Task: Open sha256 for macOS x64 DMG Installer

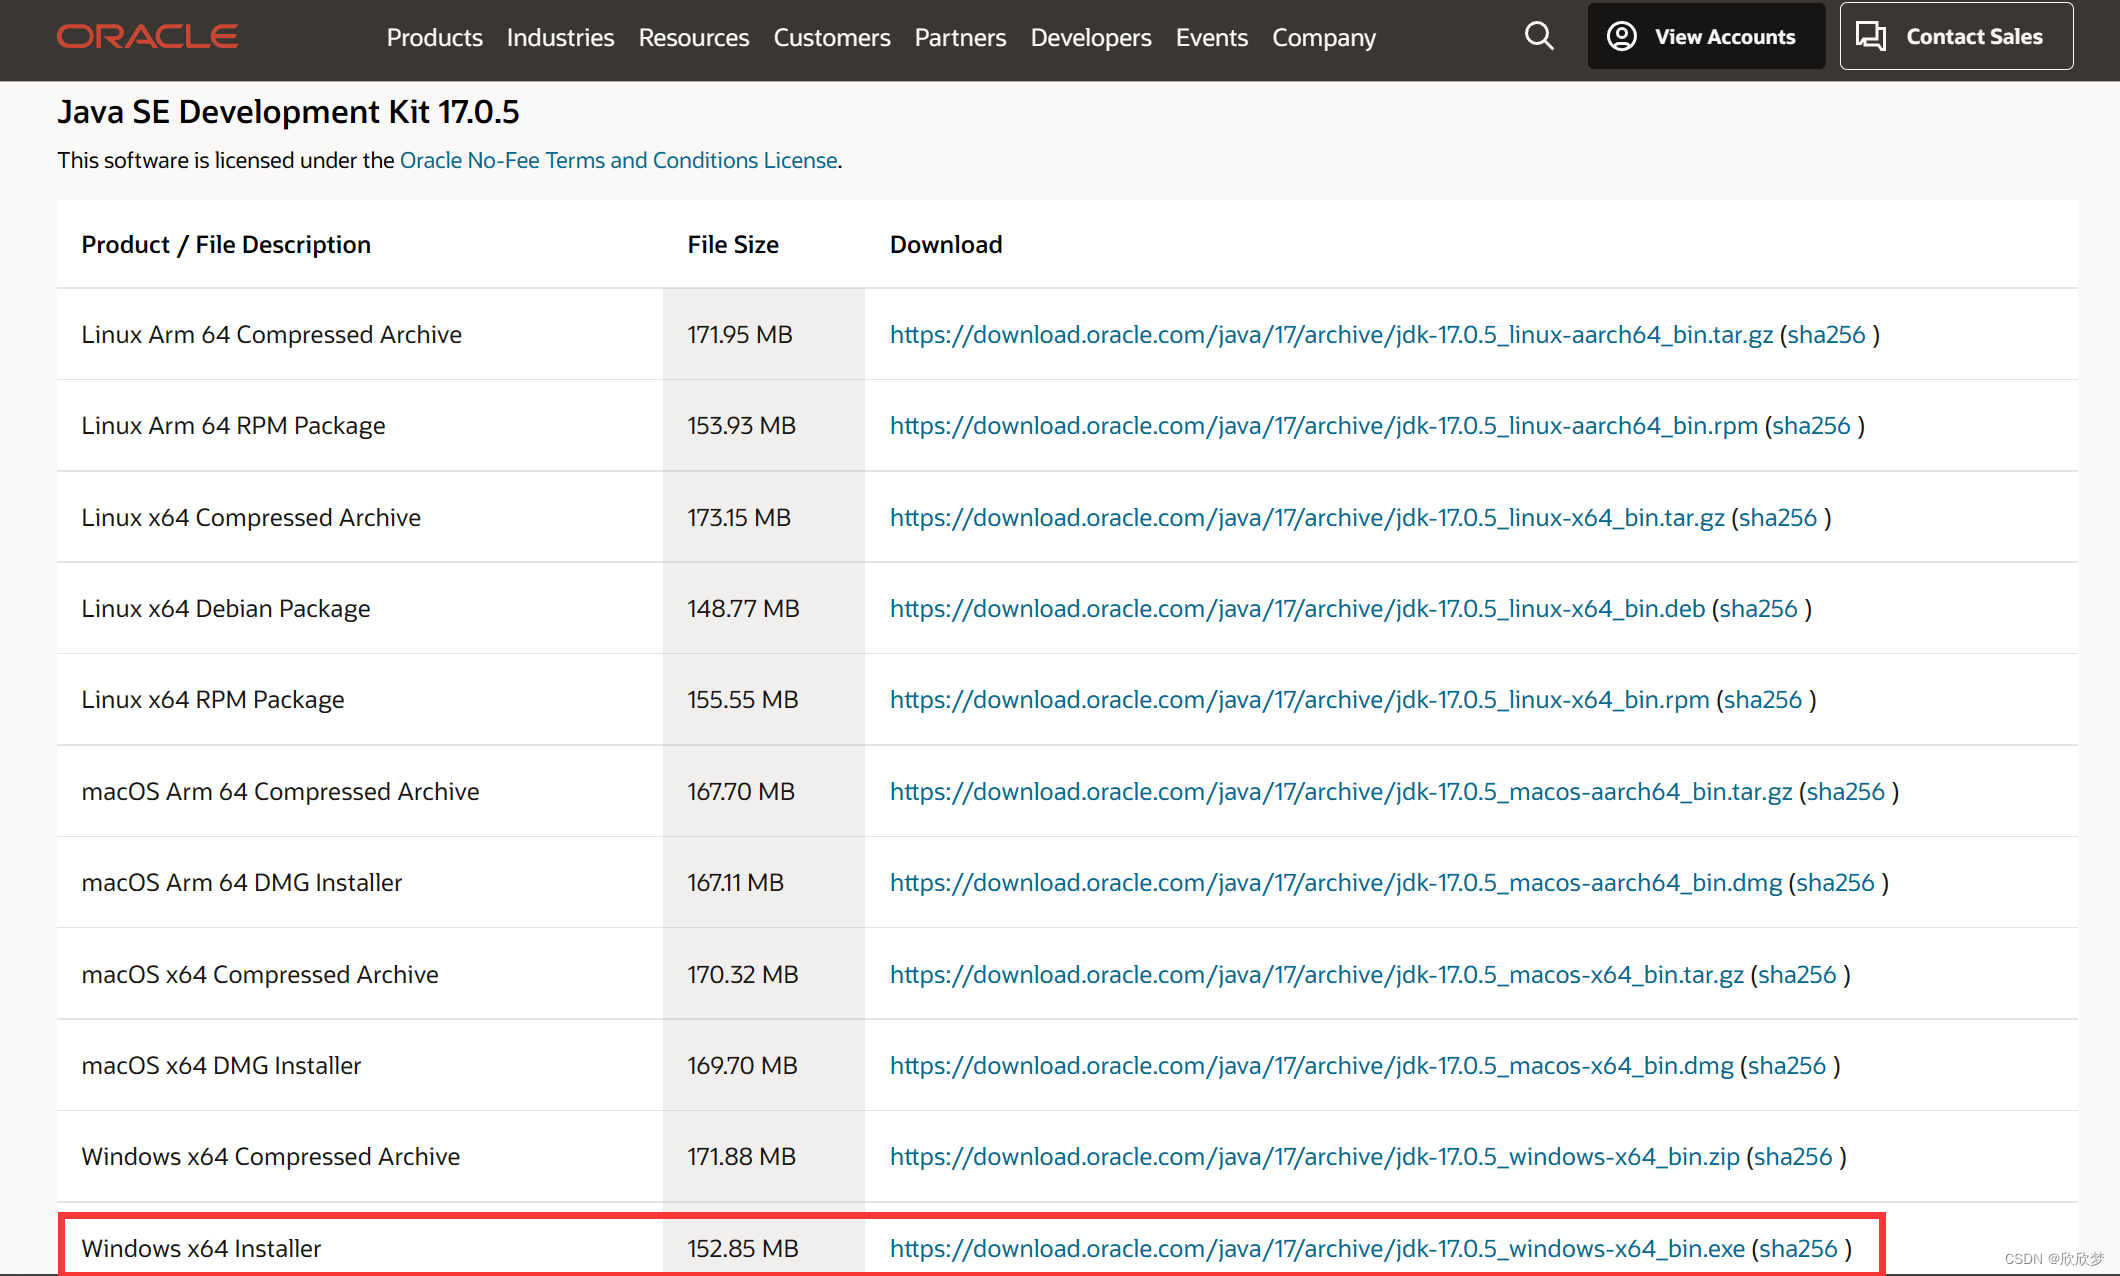Action: (x=1787, y=1066)
